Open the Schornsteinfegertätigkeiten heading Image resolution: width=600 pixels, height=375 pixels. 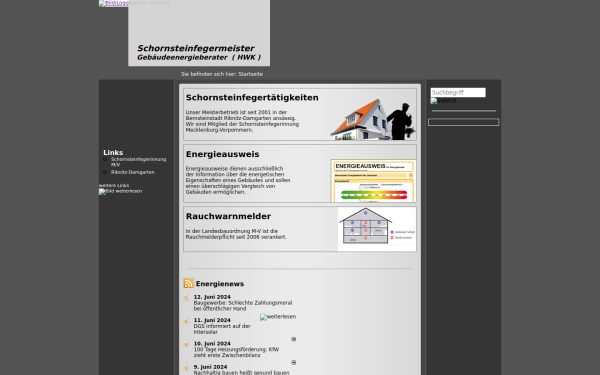pos(252,98)
